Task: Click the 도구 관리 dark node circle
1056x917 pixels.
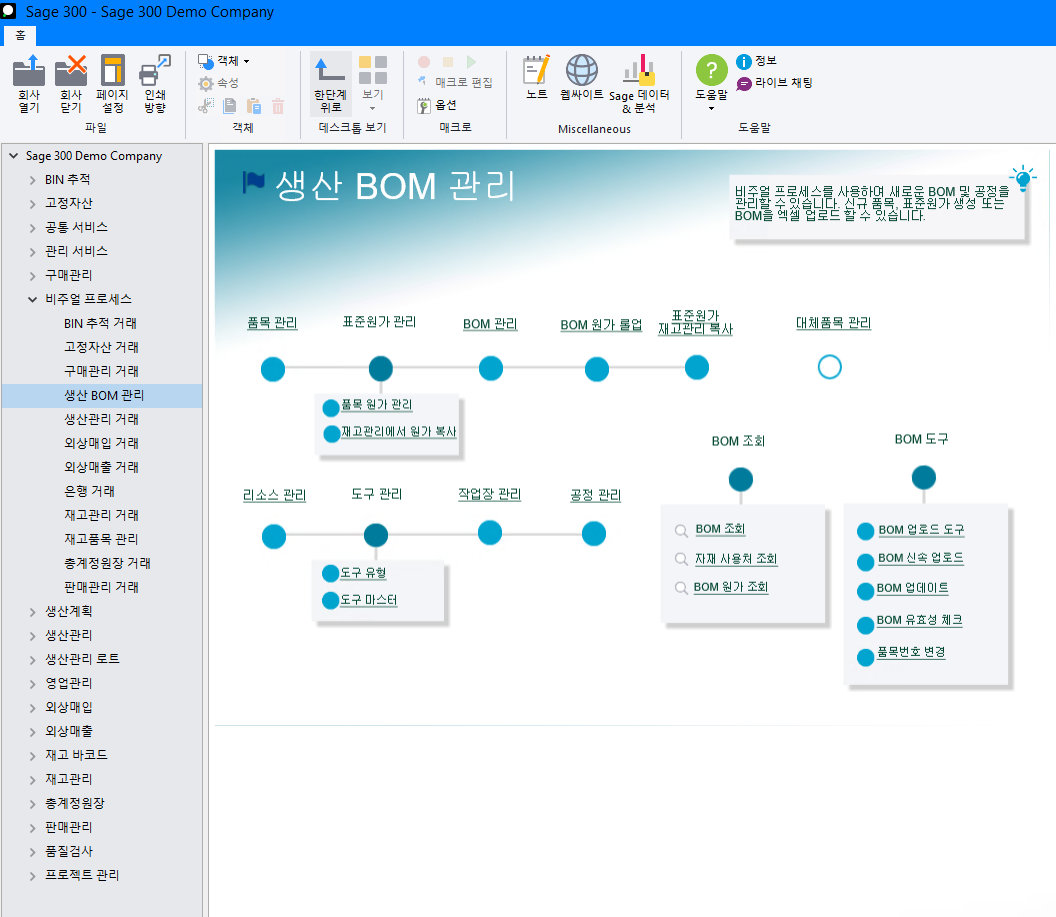Action: tap(376, 535)
